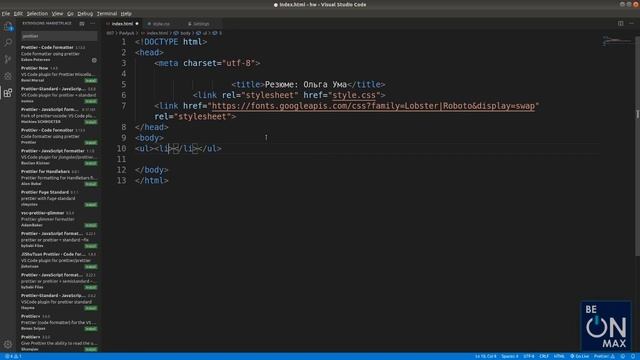This screenshot has width=640, height=360.
Task: Open the Explorer view in activity bar
Action: click(8, 26)
